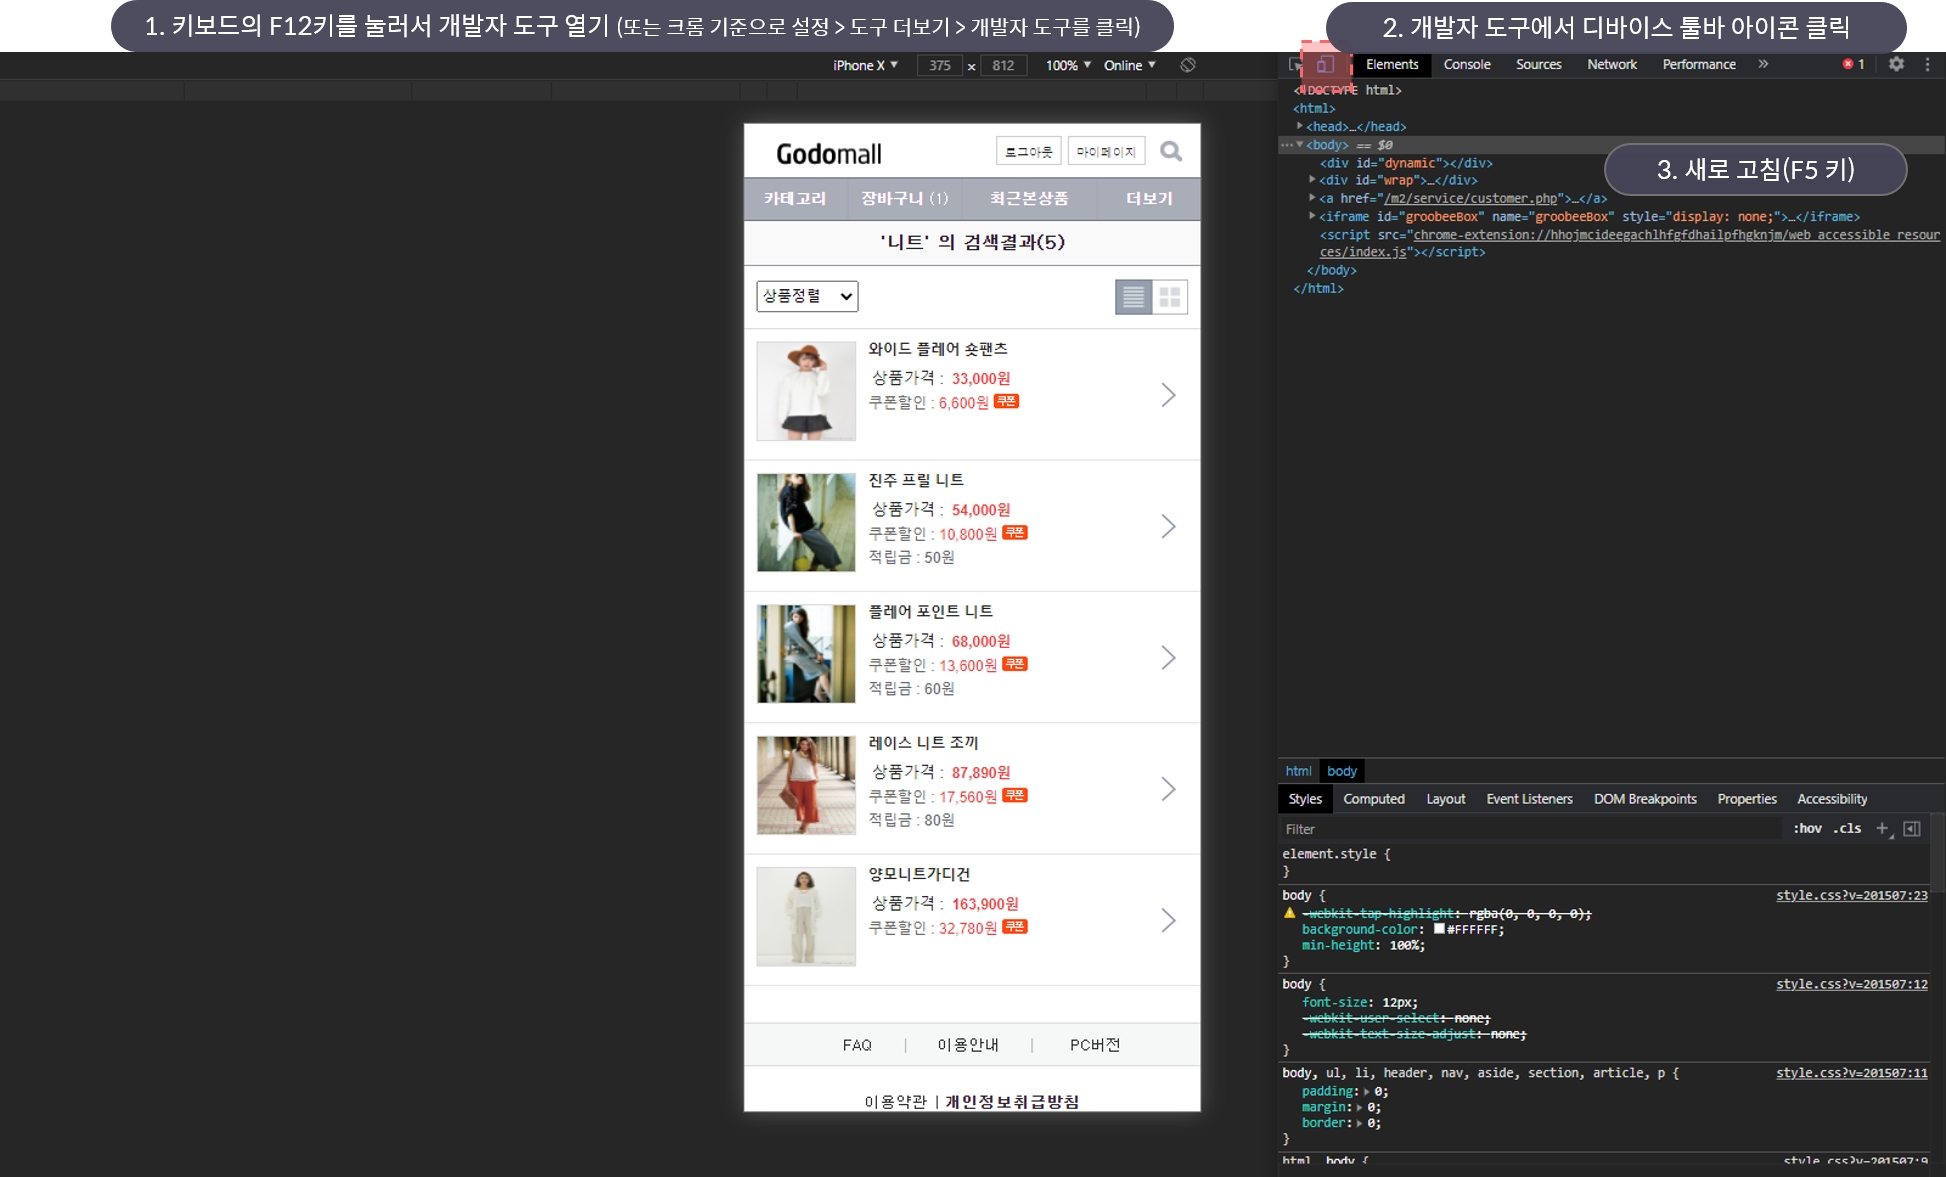The width and height of the screenshot is (1946, 1177).
Task: Toggle :hov element state panel
Action: pos(1807,829)
